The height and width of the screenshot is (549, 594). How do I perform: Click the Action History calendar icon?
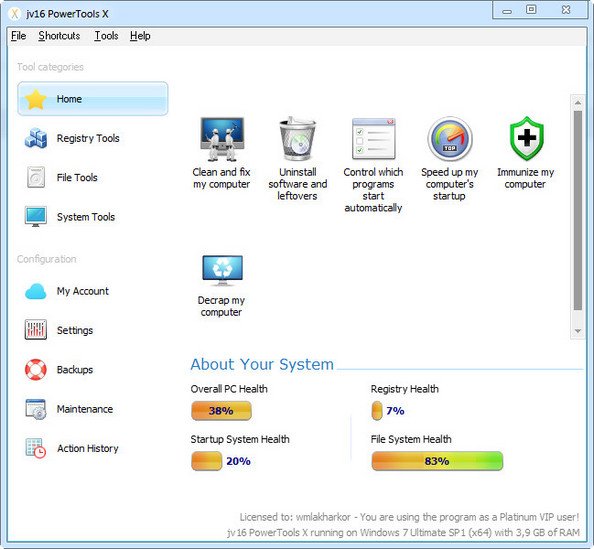36,449
